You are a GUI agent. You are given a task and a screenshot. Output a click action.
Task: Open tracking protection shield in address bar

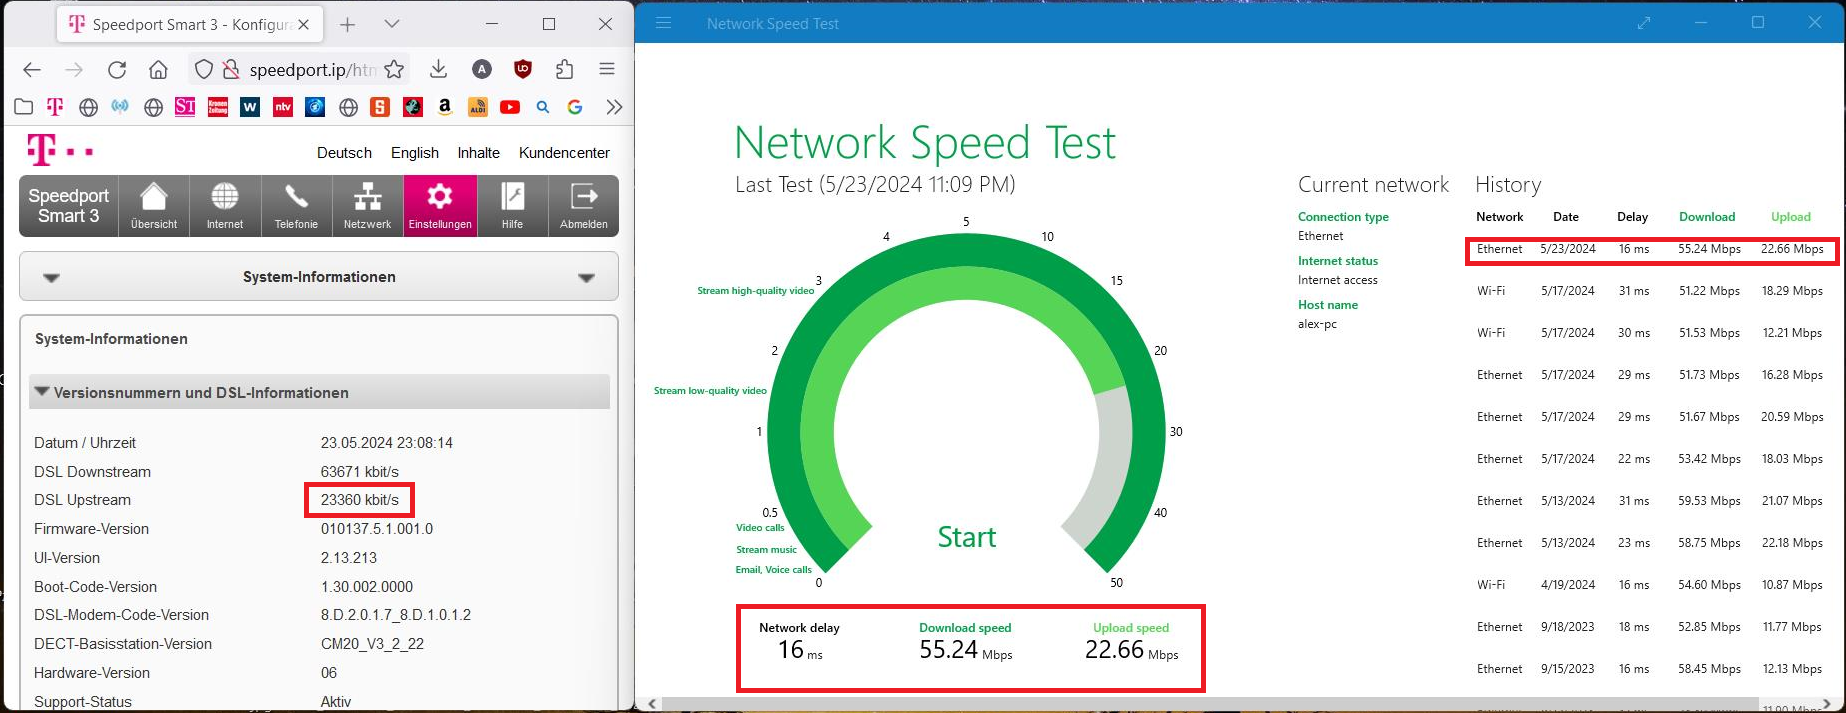[x=204, y=69]
